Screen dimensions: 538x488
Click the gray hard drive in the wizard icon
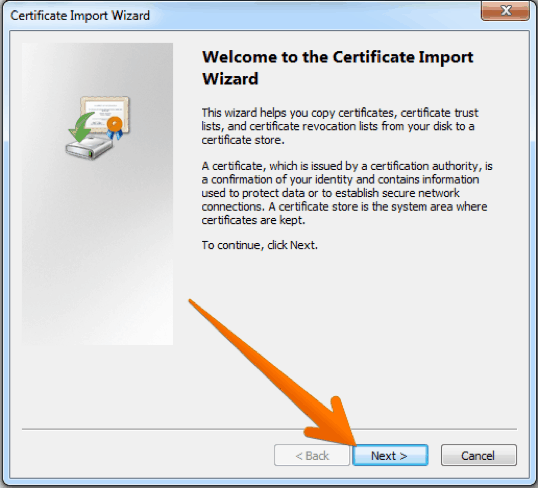(89, 148)
